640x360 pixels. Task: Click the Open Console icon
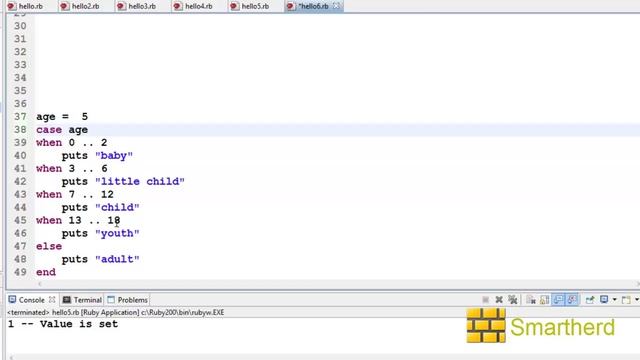tap(626, 300)
